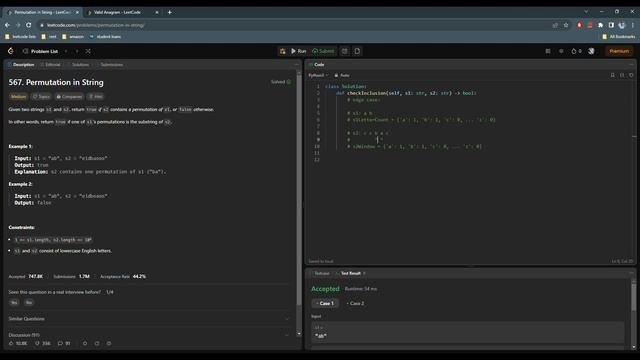This screenshot has height=360, width=640.
Task: Open the notes icon in top toolbar
Action: 357,51
